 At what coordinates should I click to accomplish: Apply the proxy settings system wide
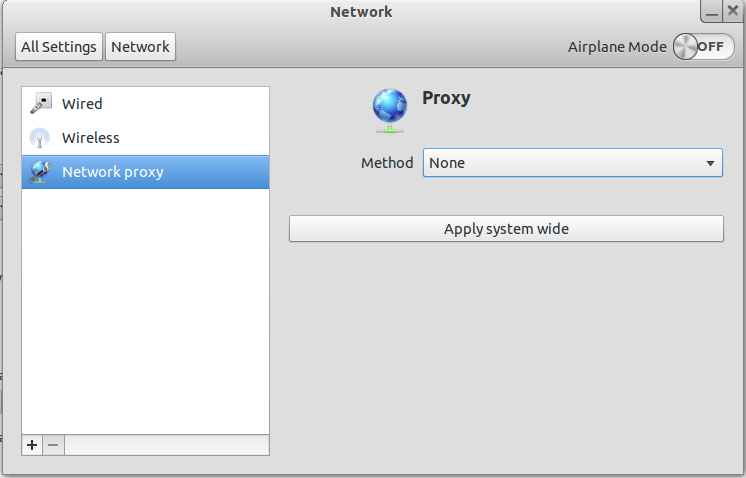tap(506, 229)
